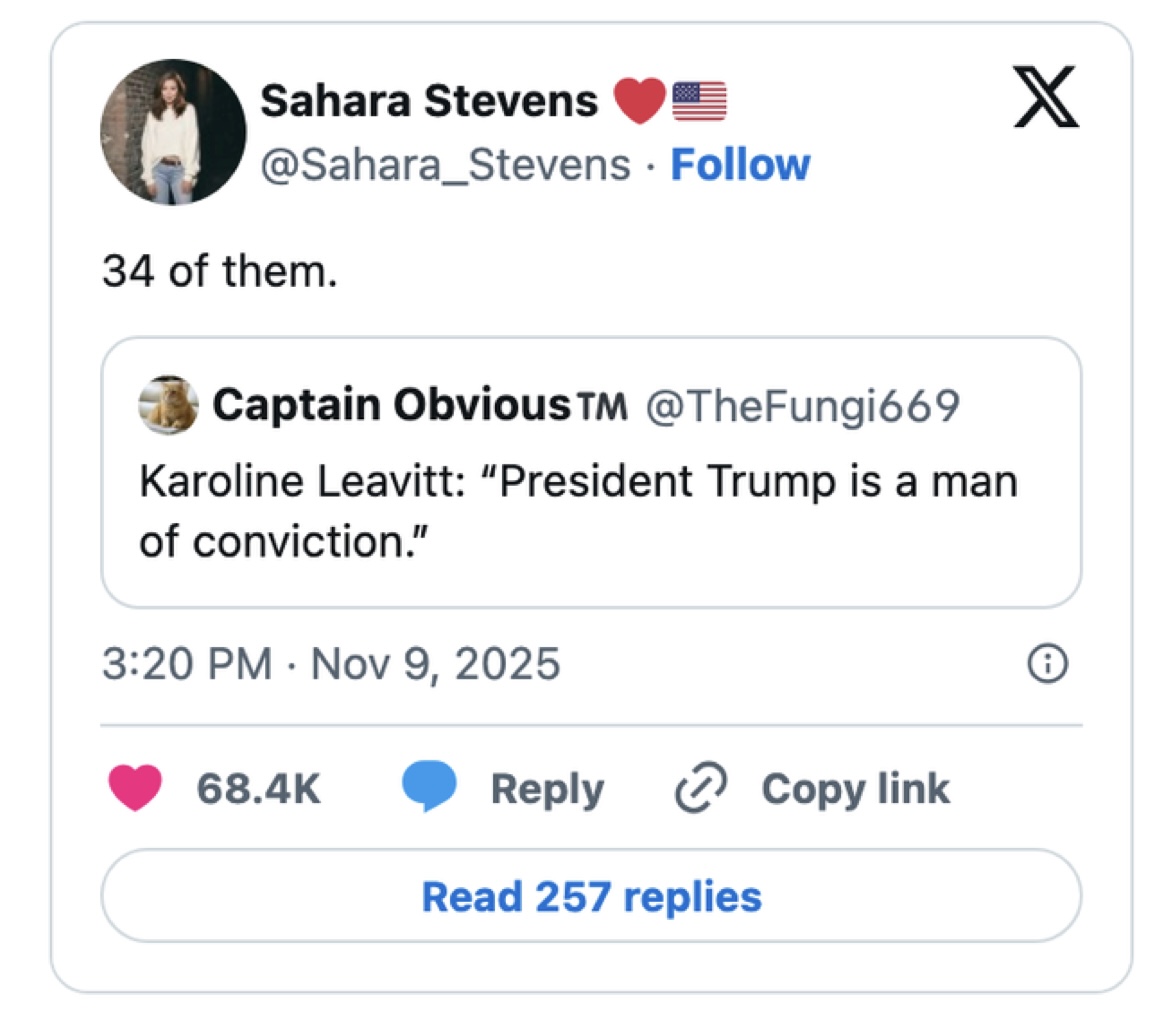Click the @TheFungi669 handle
Screen dimensions: 1169x1027
click(x=803, y=405)
